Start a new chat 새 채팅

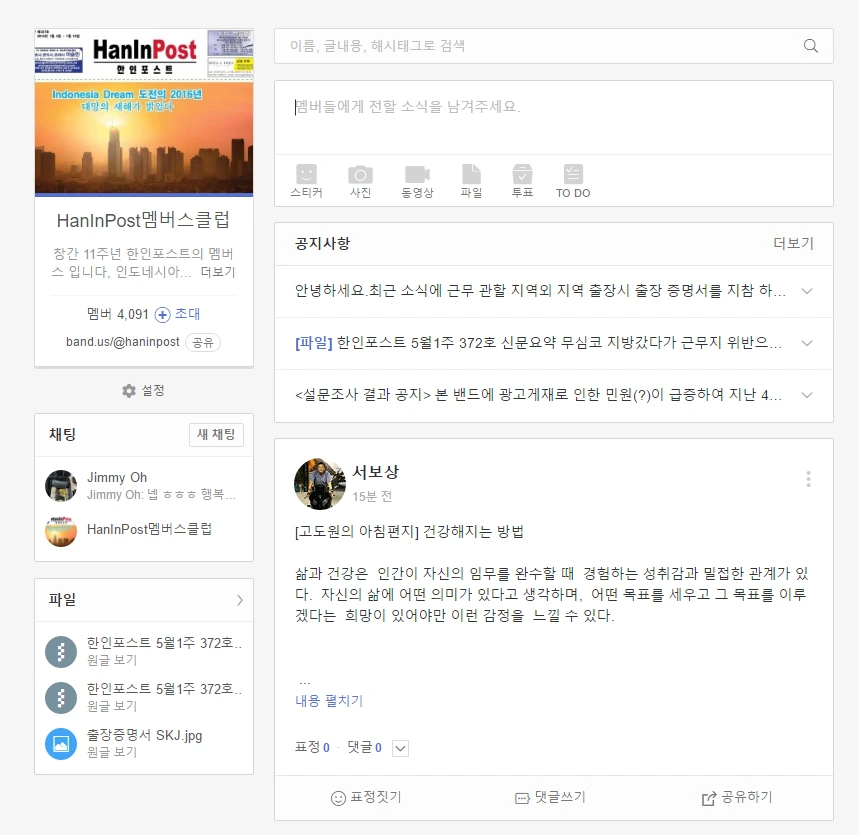(x=216, y=434)
